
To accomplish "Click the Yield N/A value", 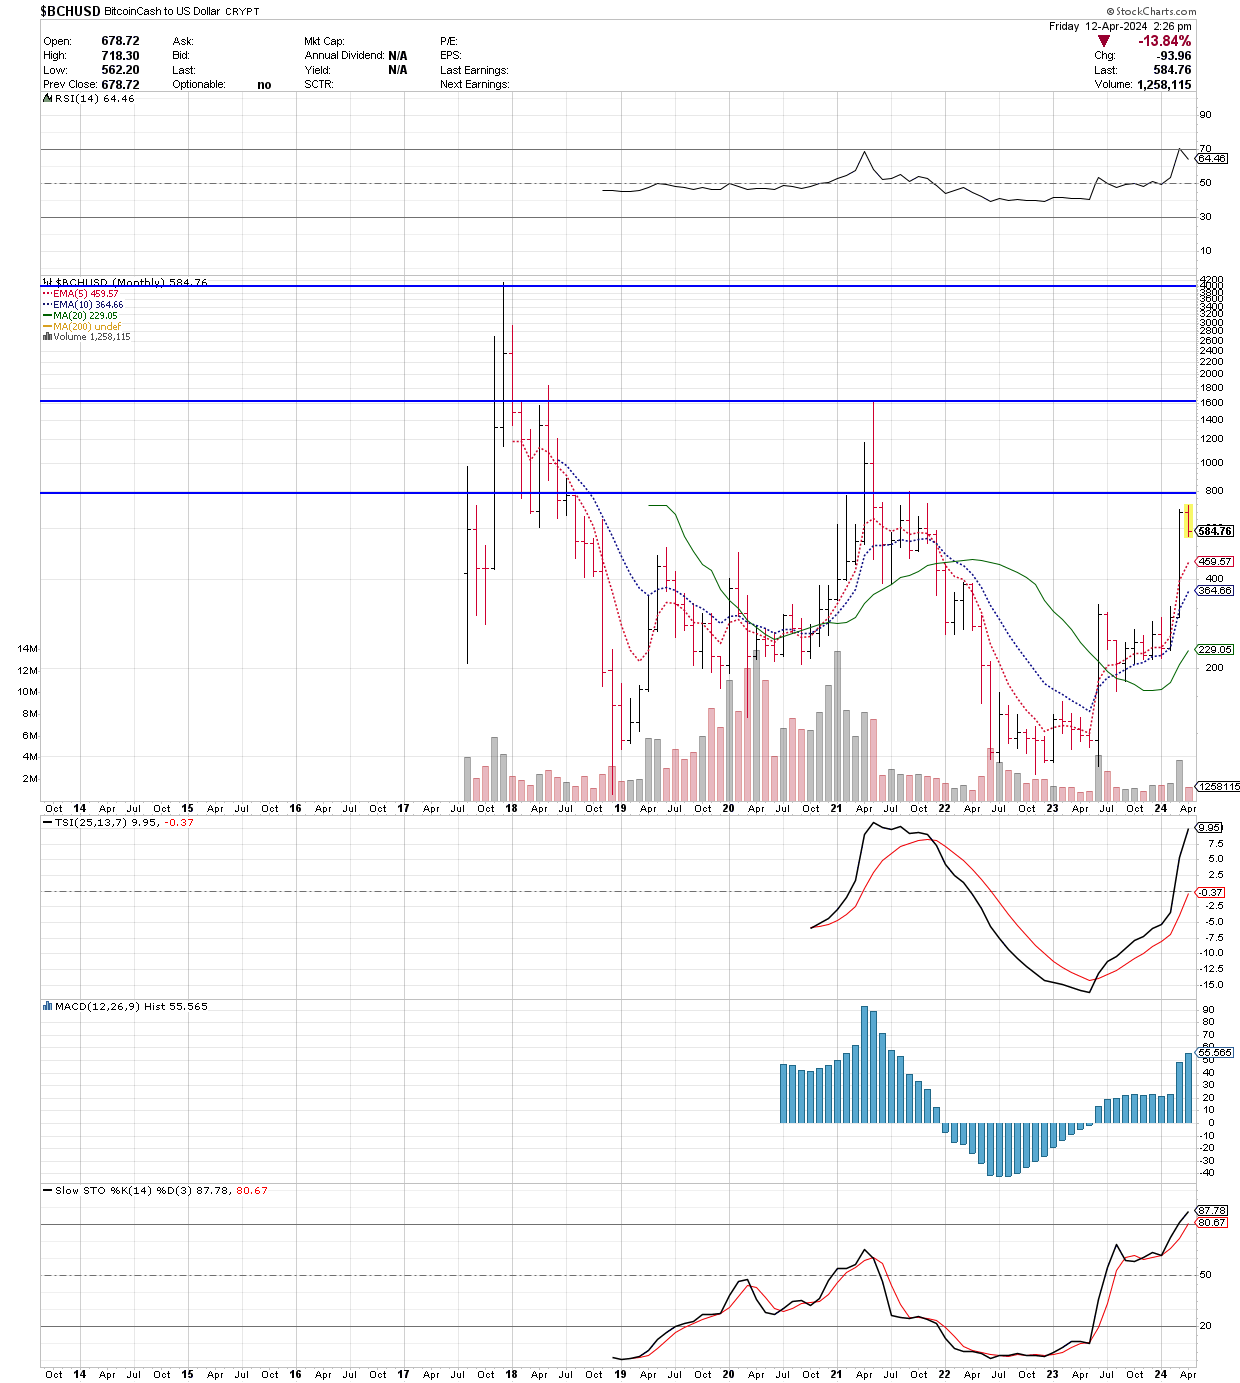I will (x=397, y=70).
